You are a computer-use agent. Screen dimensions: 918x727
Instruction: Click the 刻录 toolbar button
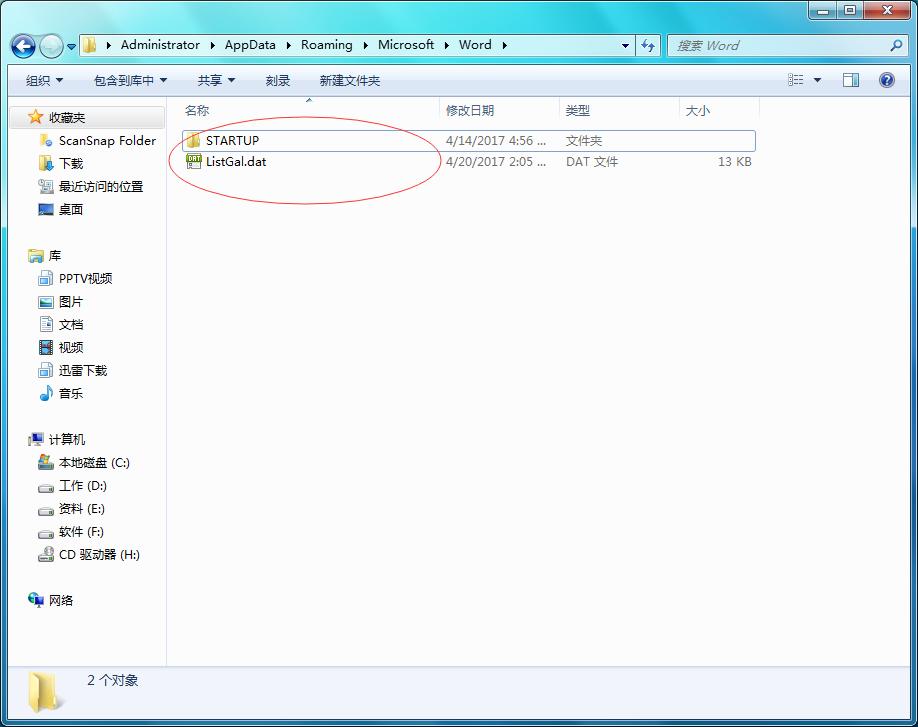[278, 81]
